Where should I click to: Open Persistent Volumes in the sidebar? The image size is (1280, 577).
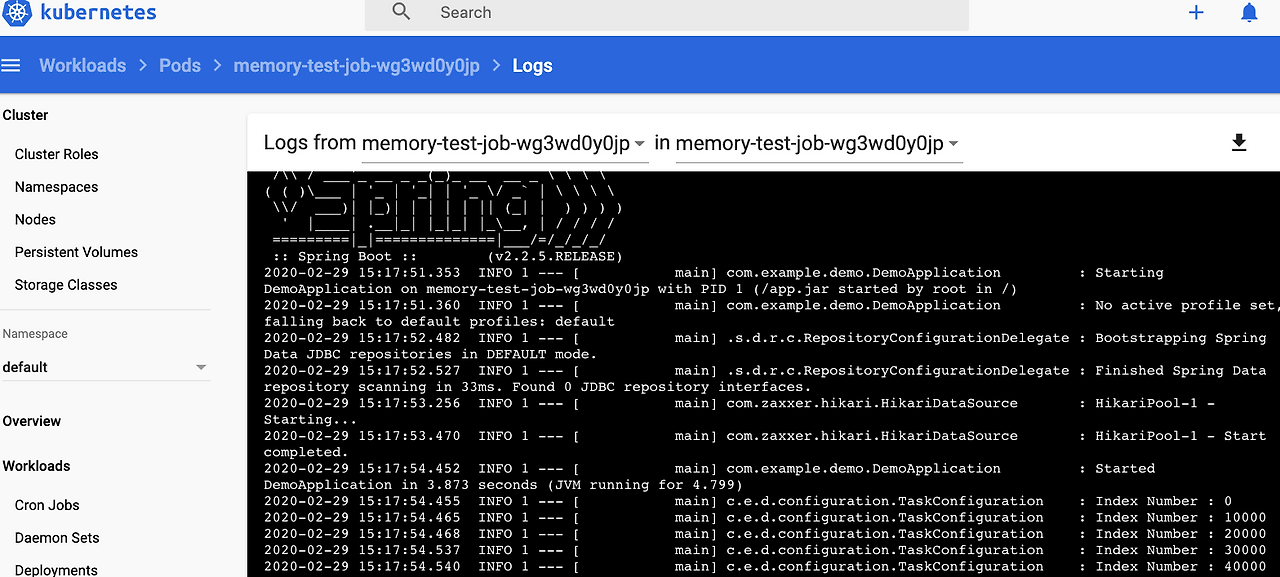point(76,252)
